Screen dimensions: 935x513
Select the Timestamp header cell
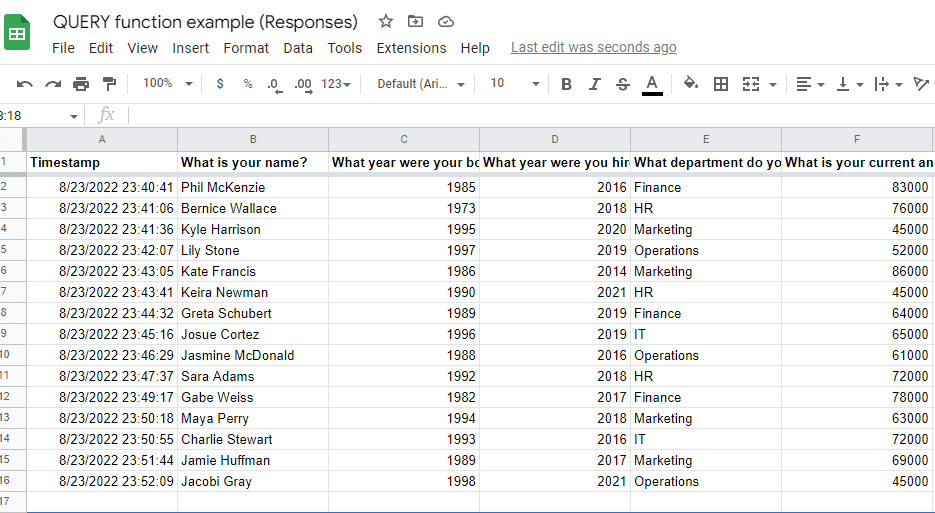tap(102, 162)
